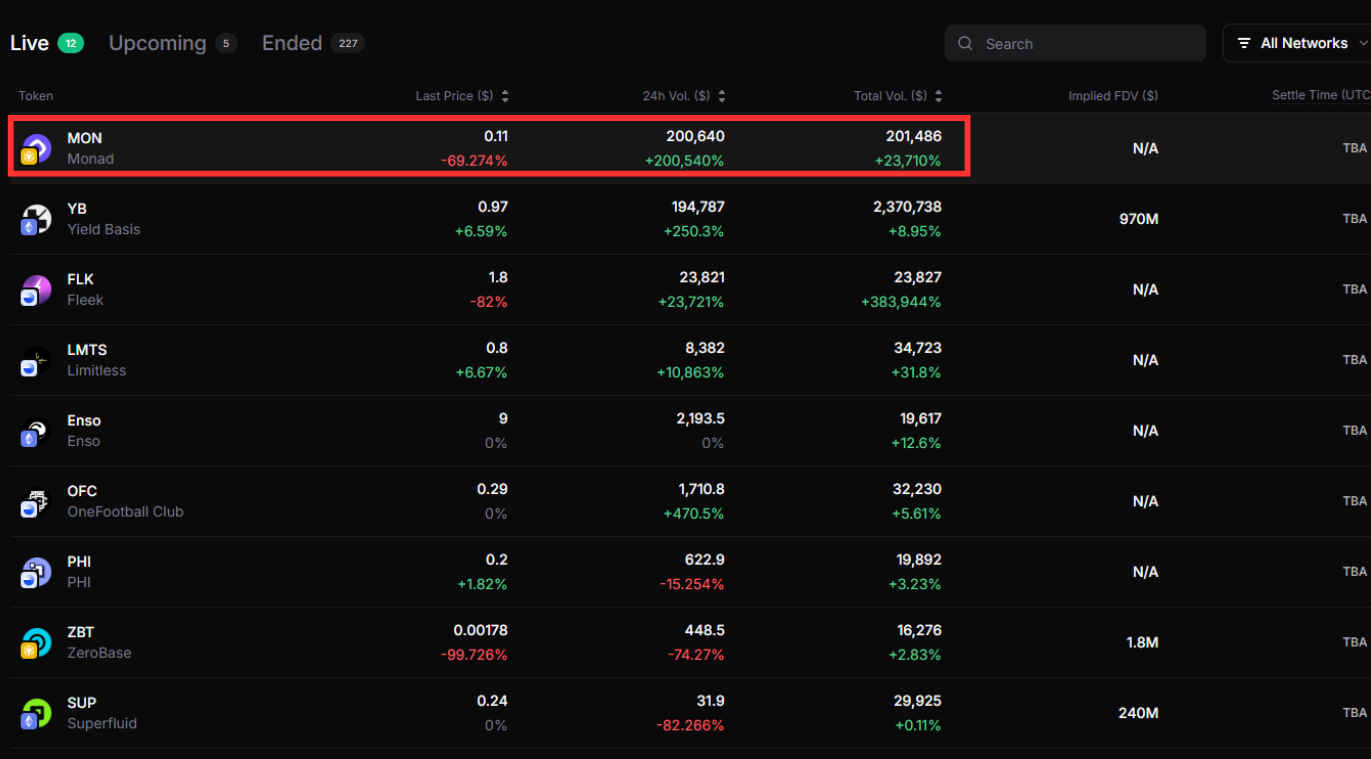Open the Ended markets tab
Image resolution: width=1371 pixels, height=759 pixels.
point(292,43)
